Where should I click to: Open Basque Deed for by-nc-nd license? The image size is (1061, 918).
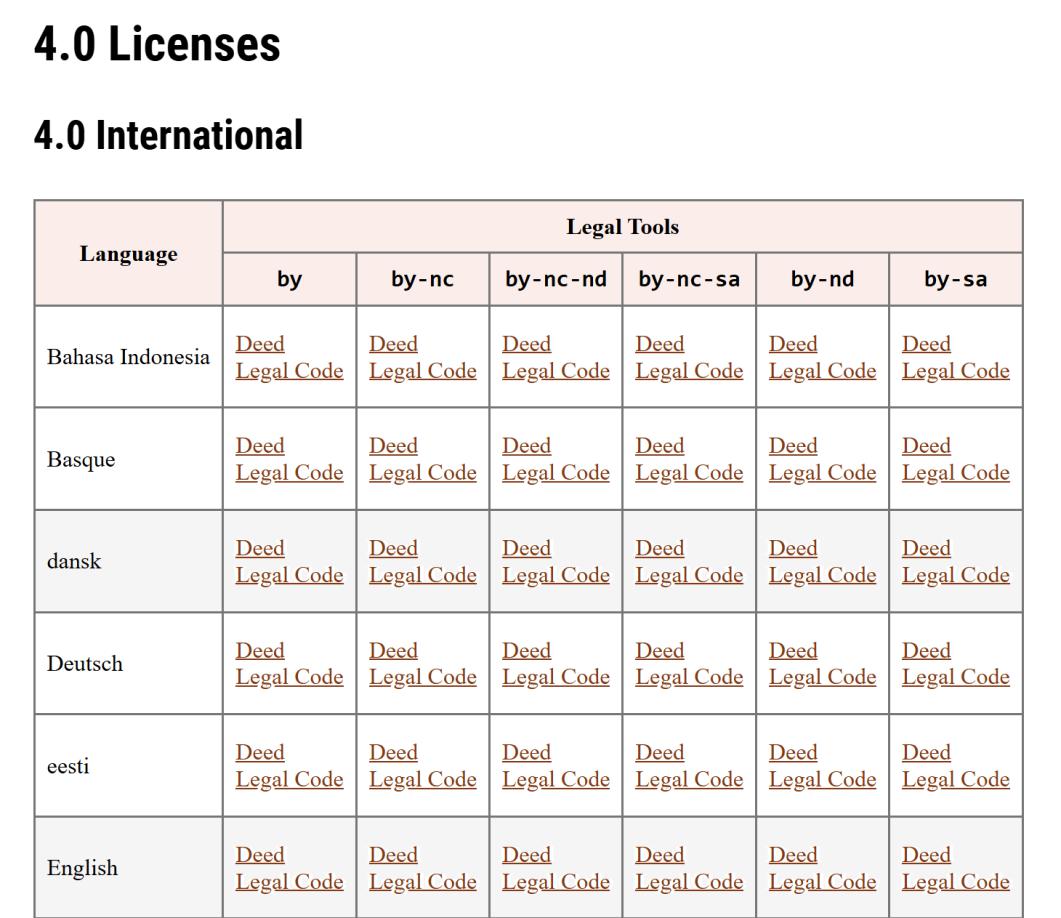pos(526,446)
